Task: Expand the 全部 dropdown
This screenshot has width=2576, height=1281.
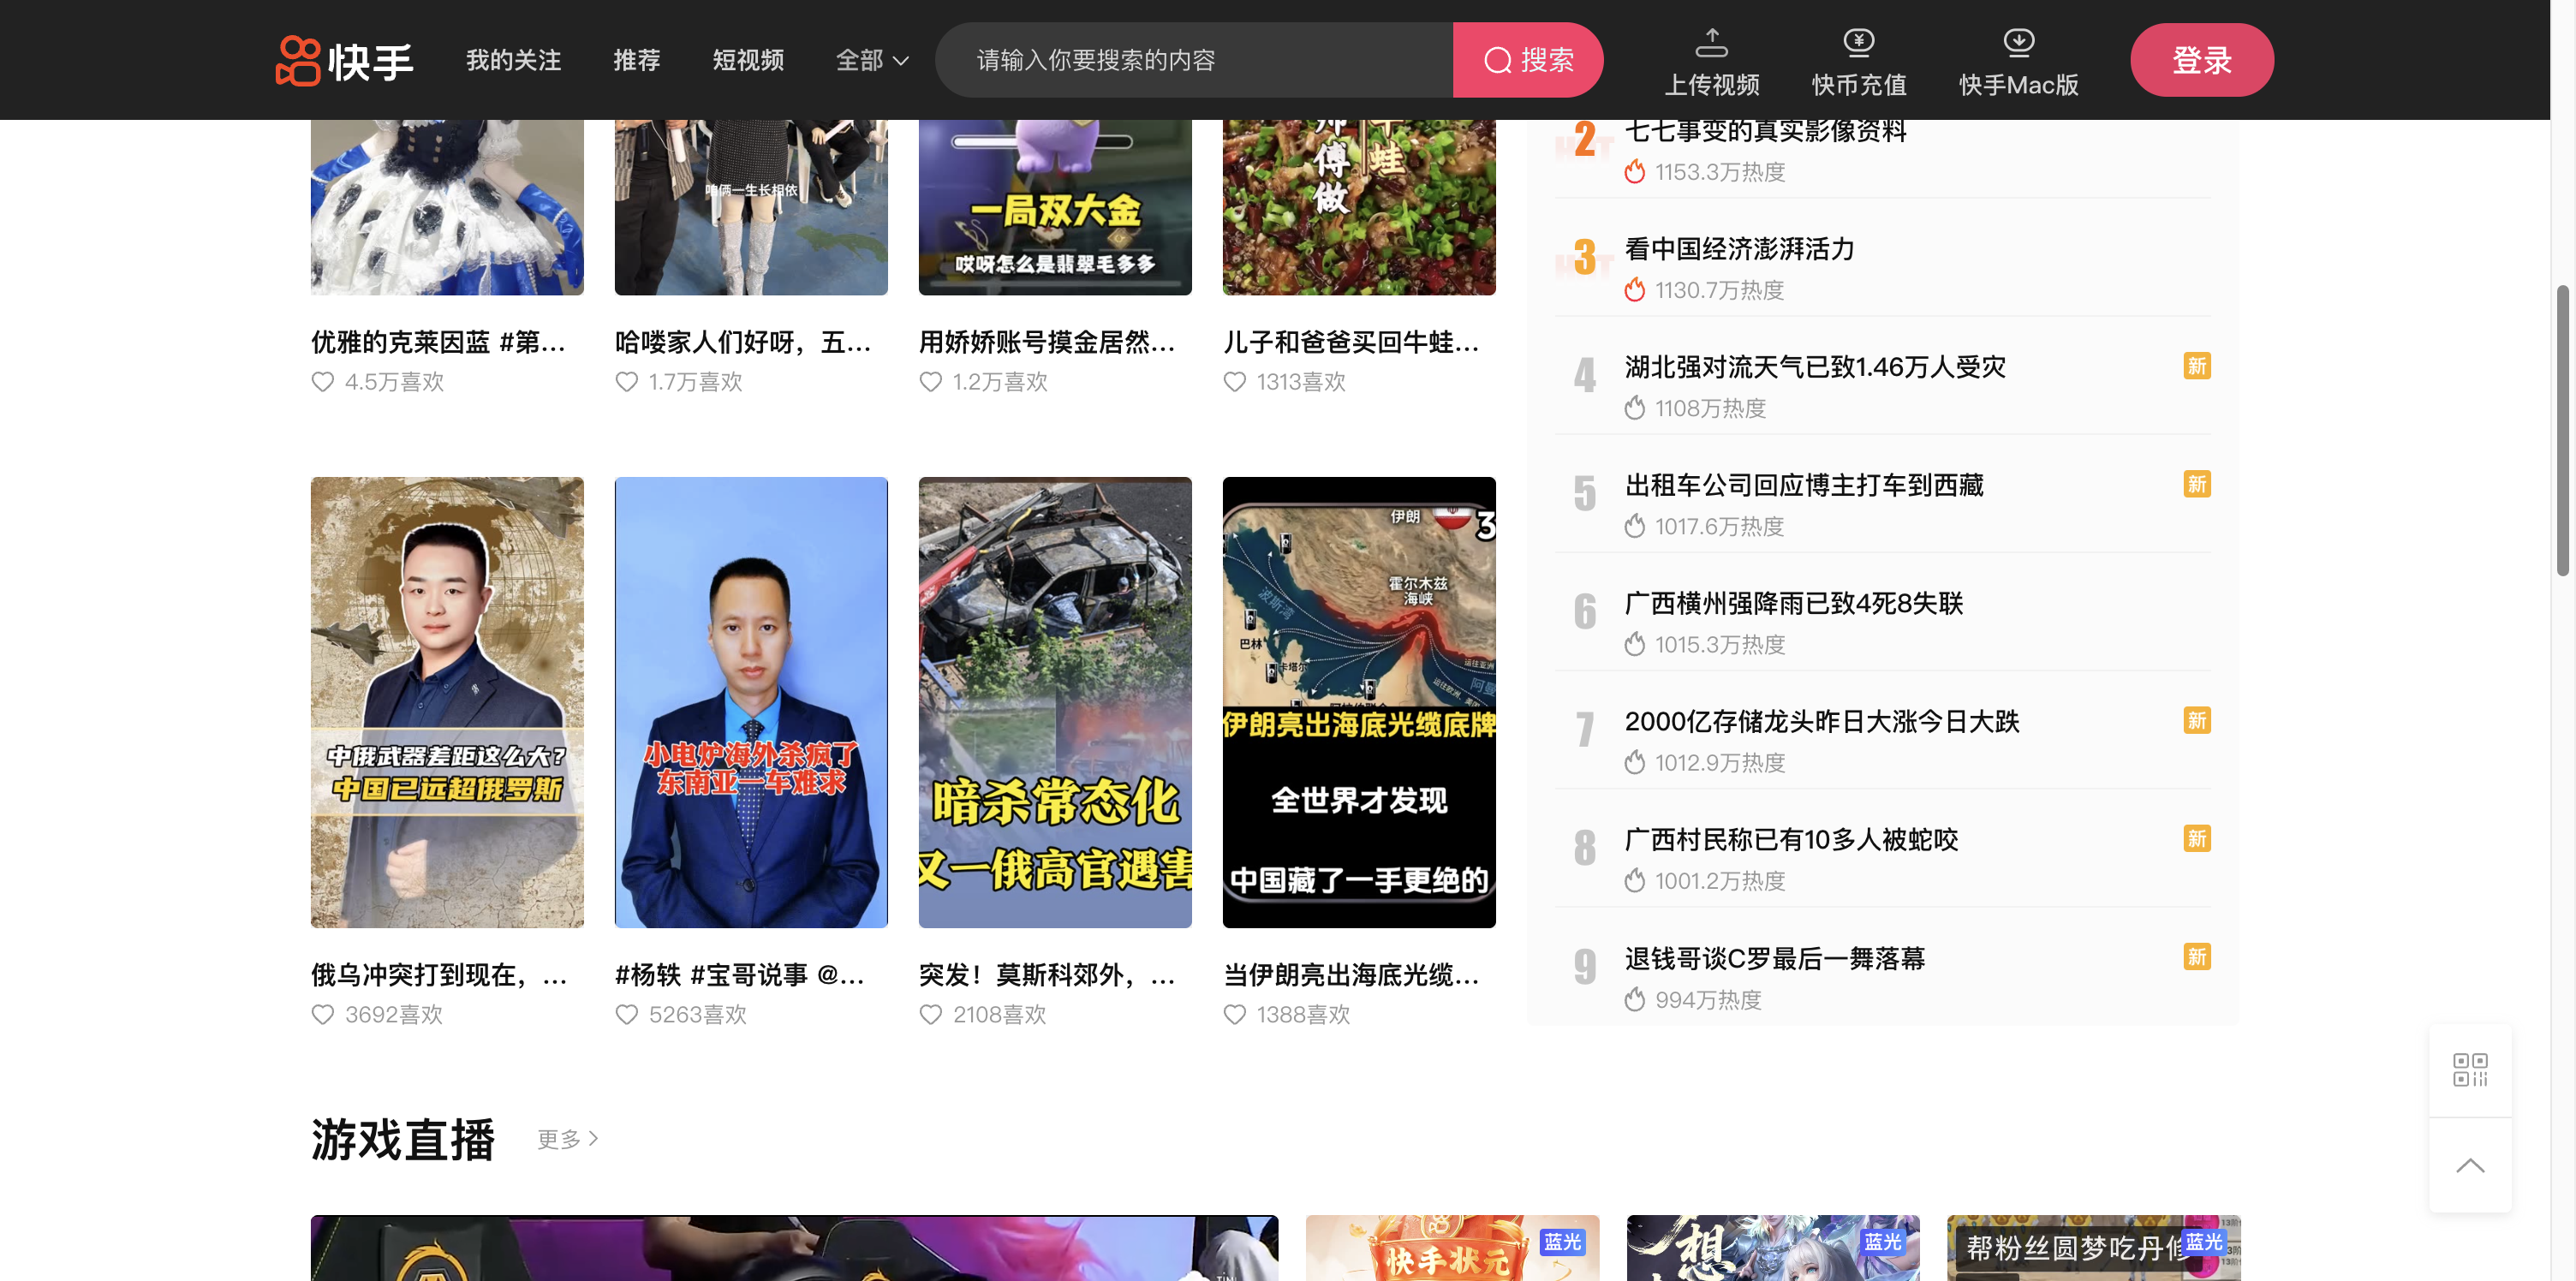Action: (x=872, y=61)
